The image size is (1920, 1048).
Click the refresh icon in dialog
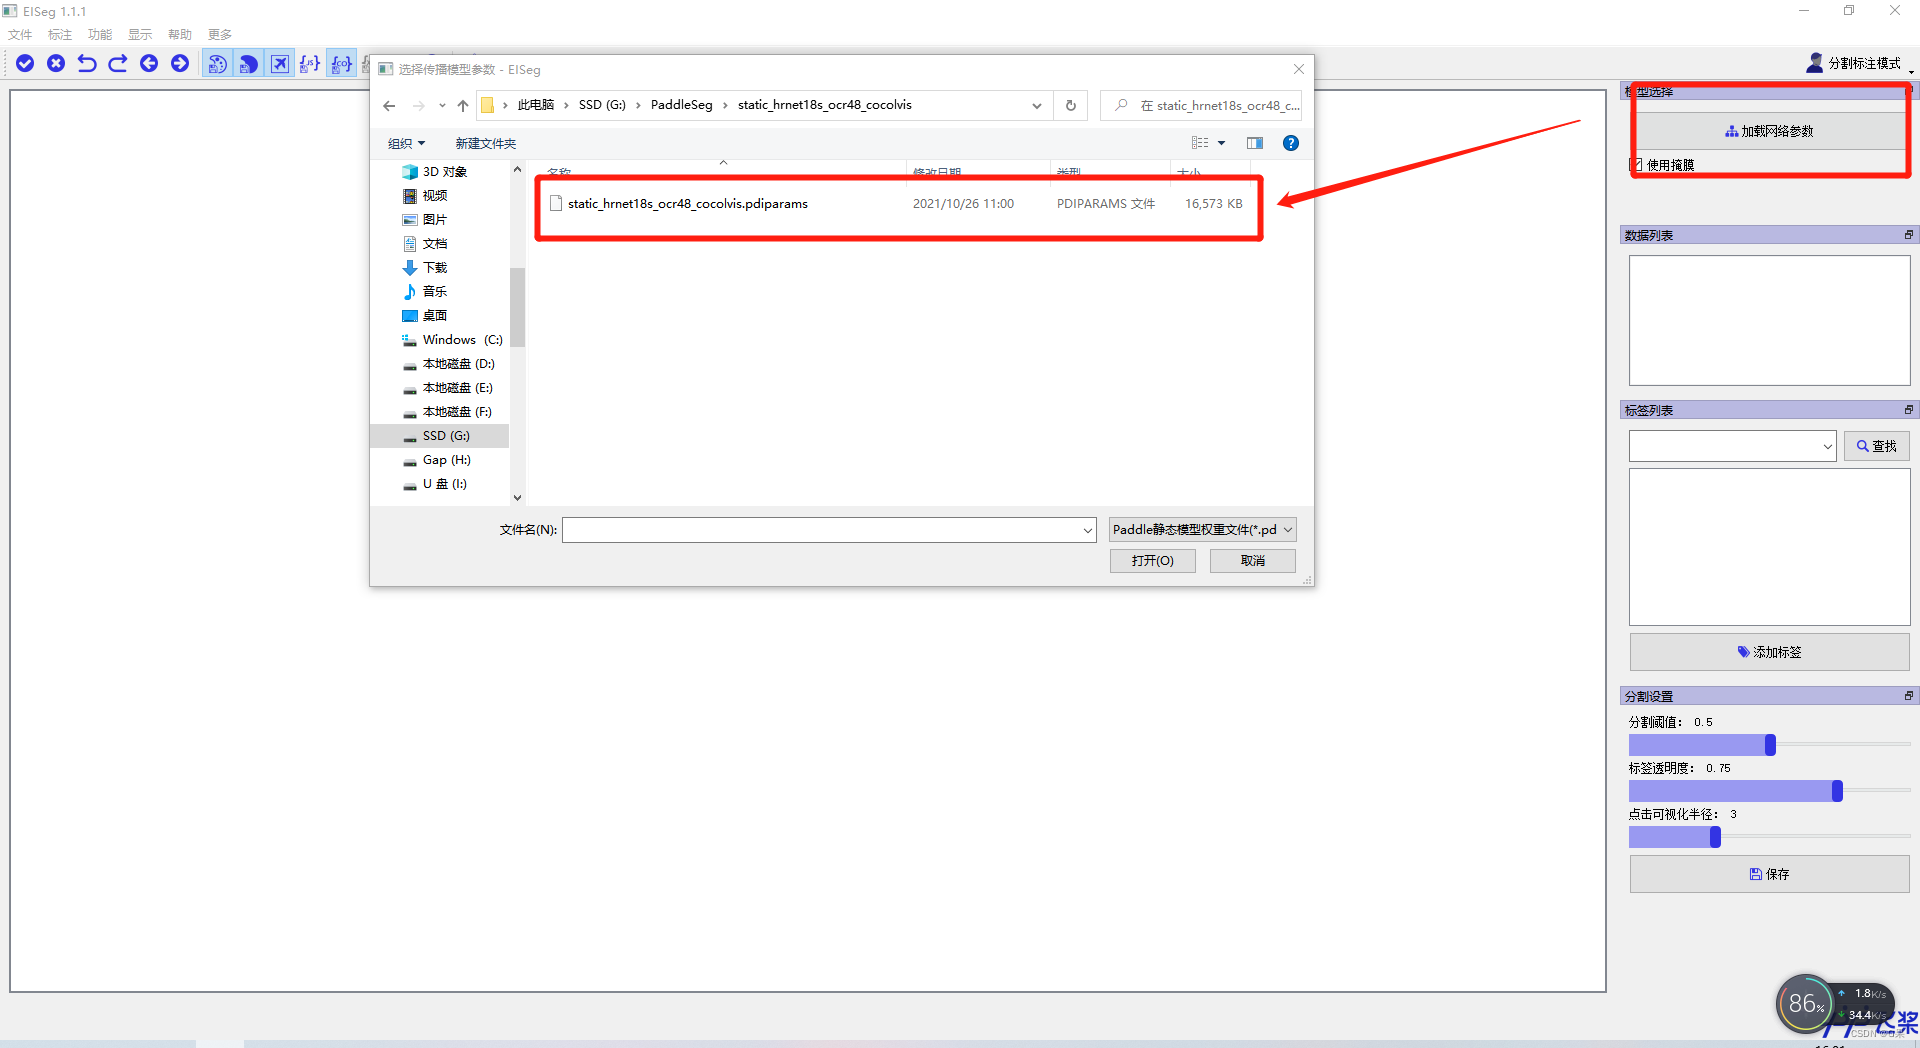pyautogui.click(x=1070, y=105)
